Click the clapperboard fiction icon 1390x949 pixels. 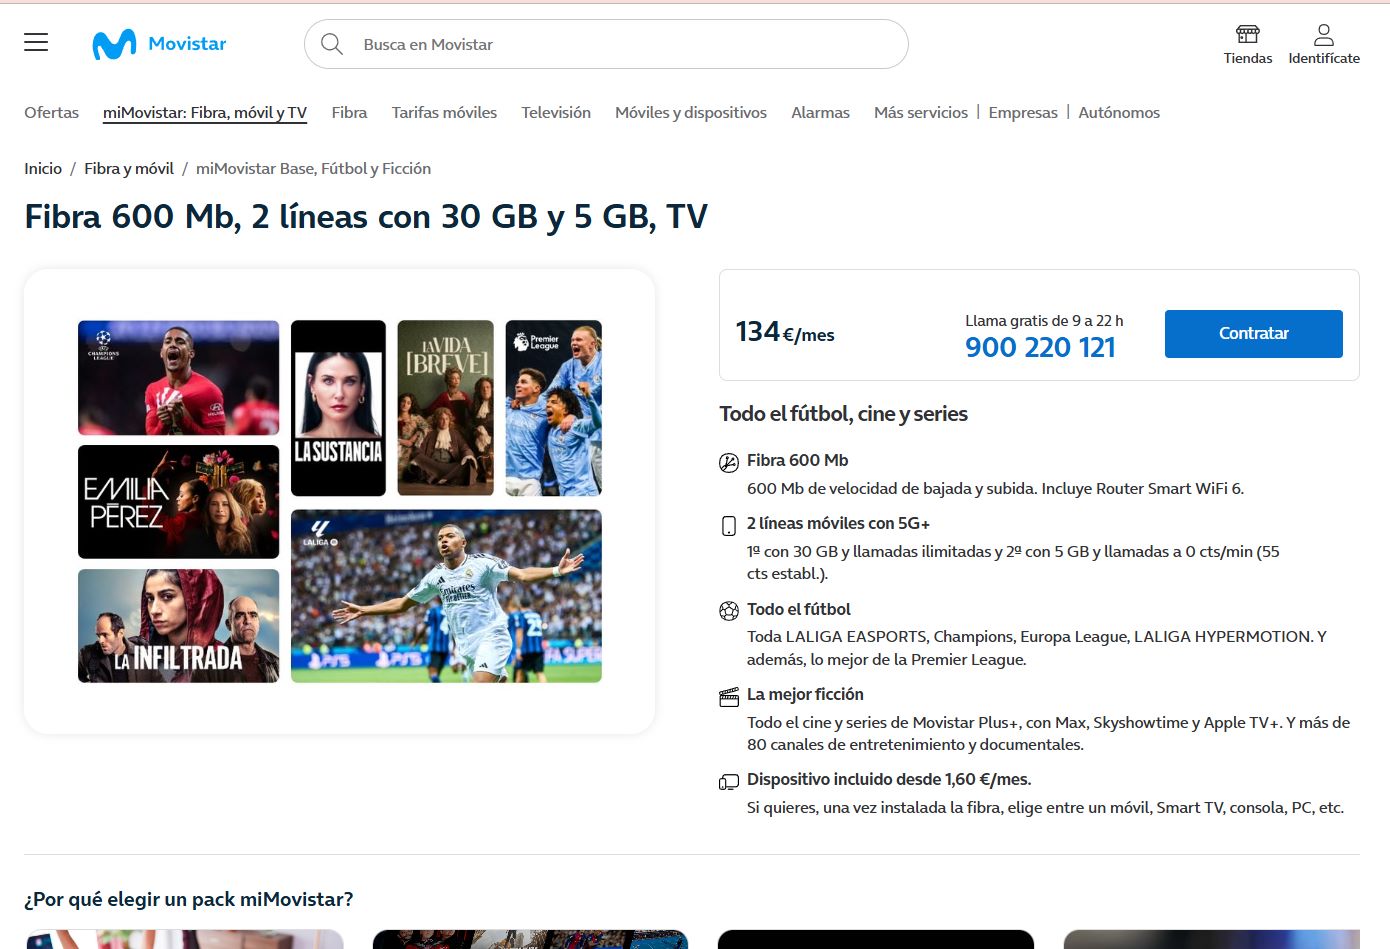(x=729, y=697)
